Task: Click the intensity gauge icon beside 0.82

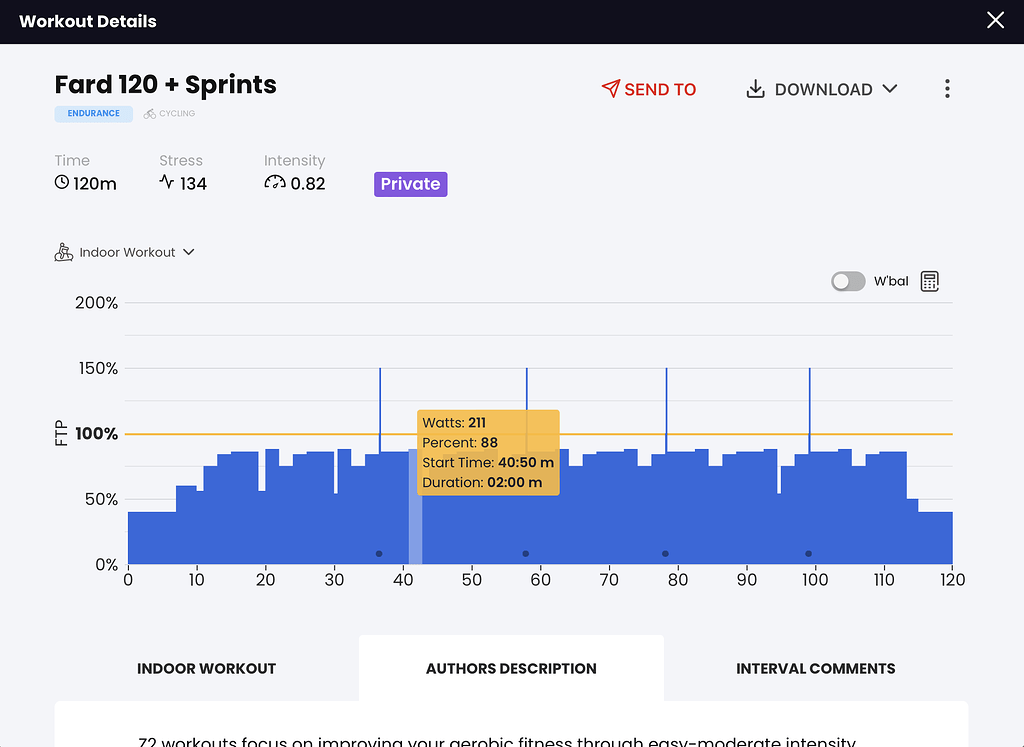Action: tap(274, 183)
